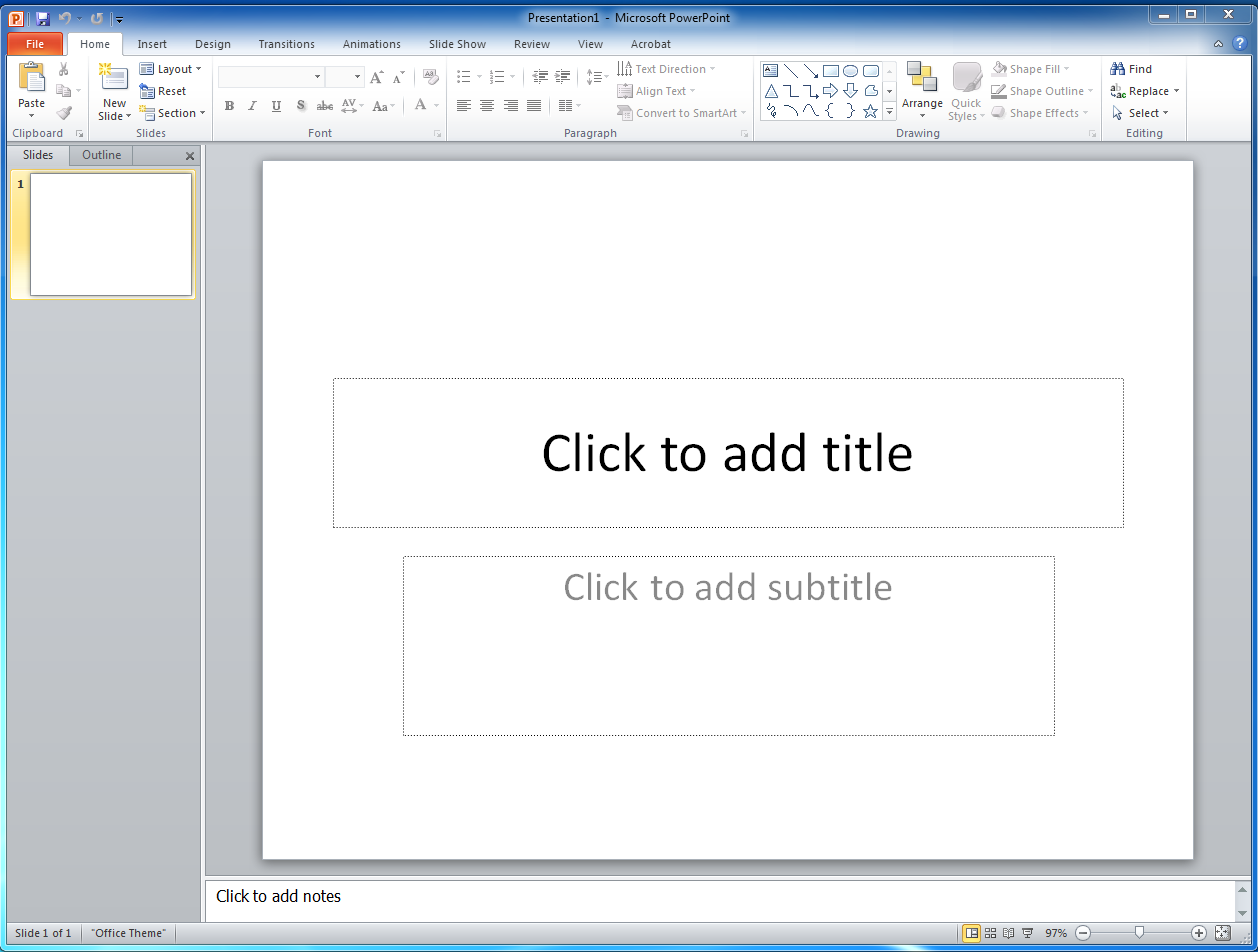Select the Find binoculars icon
Screen dimensions: 1258x952
tap(1118, 69)
